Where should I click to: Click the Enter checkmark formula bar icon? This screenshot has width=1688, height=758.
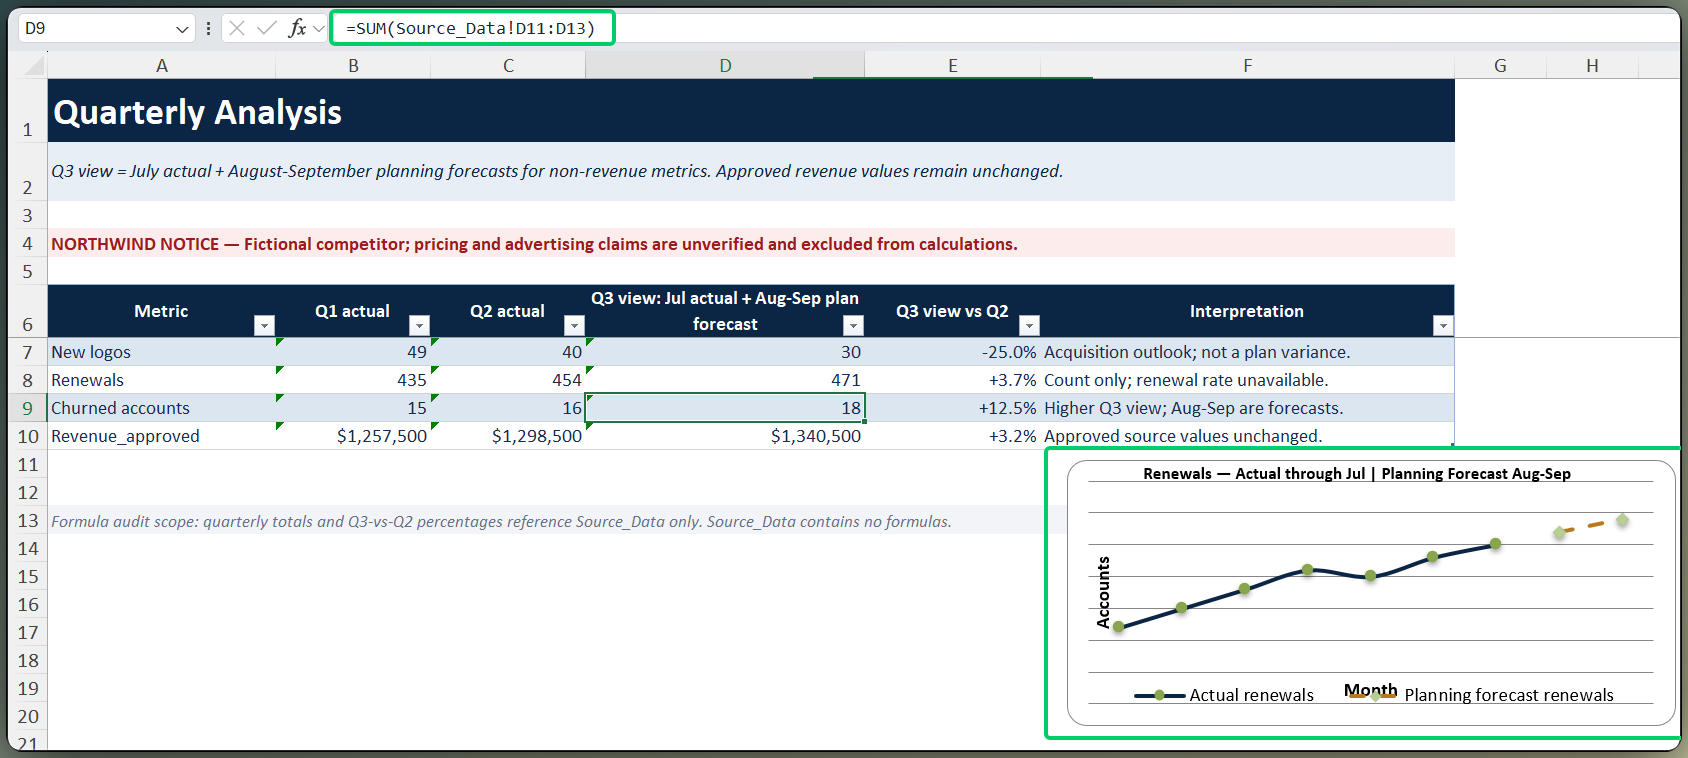pos(267,28)
